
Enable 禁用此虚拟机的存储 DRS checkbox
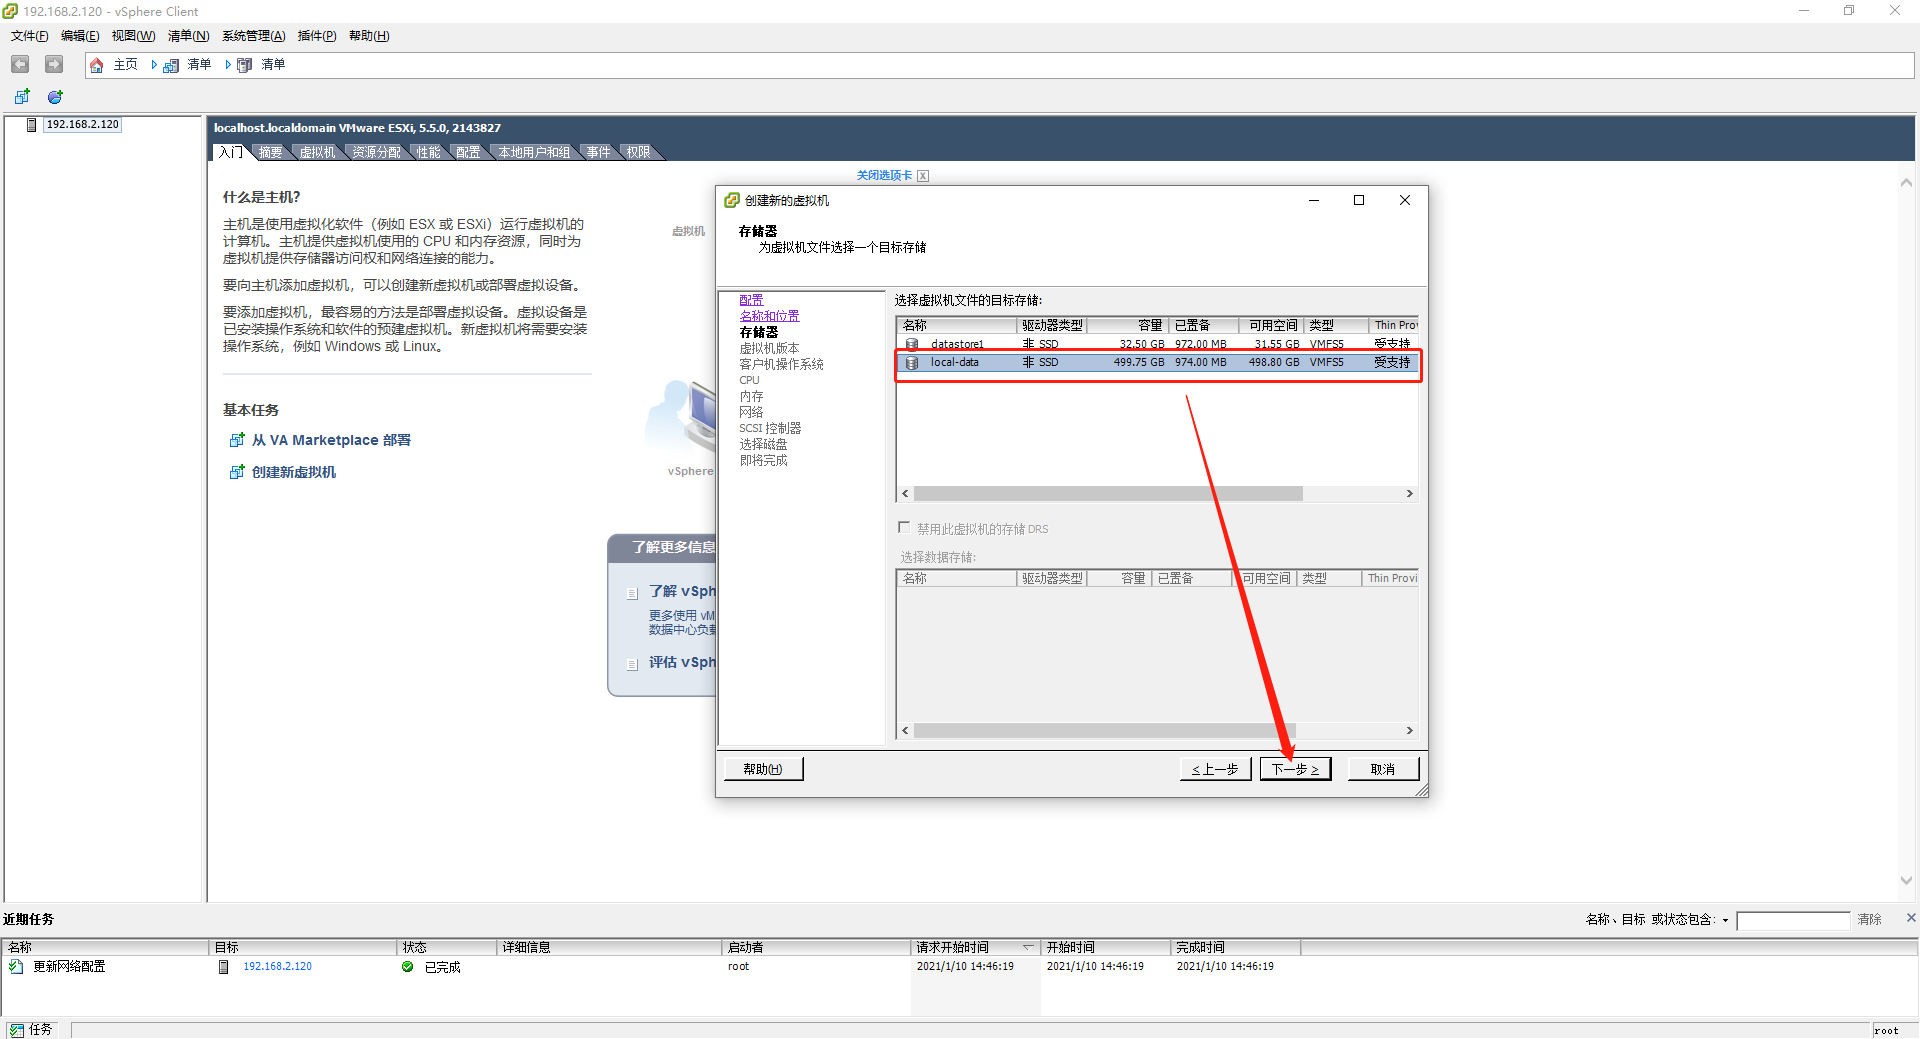coord(904,528)
